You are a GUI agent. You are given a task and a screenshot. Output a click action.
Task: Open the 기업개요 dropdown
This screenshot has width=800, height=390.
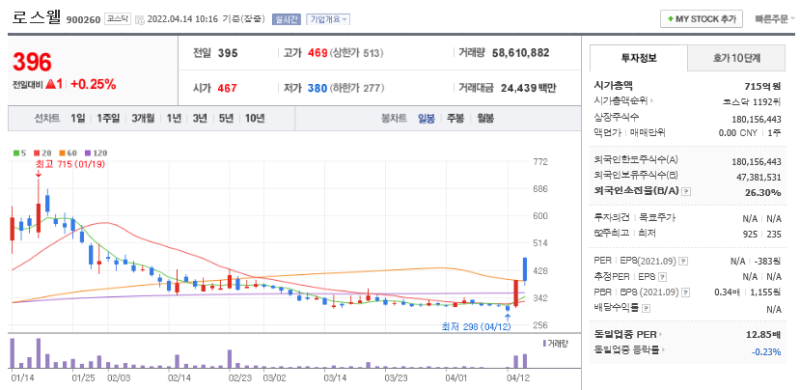click(x=328, y=19)
